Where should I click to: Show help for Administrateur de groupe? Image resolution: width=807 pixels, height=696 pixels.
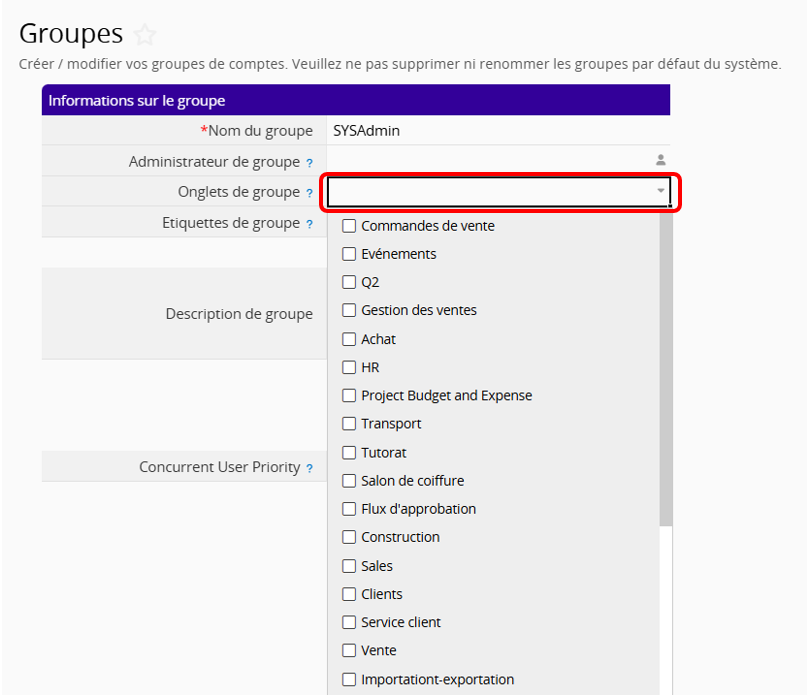(309, 163)
